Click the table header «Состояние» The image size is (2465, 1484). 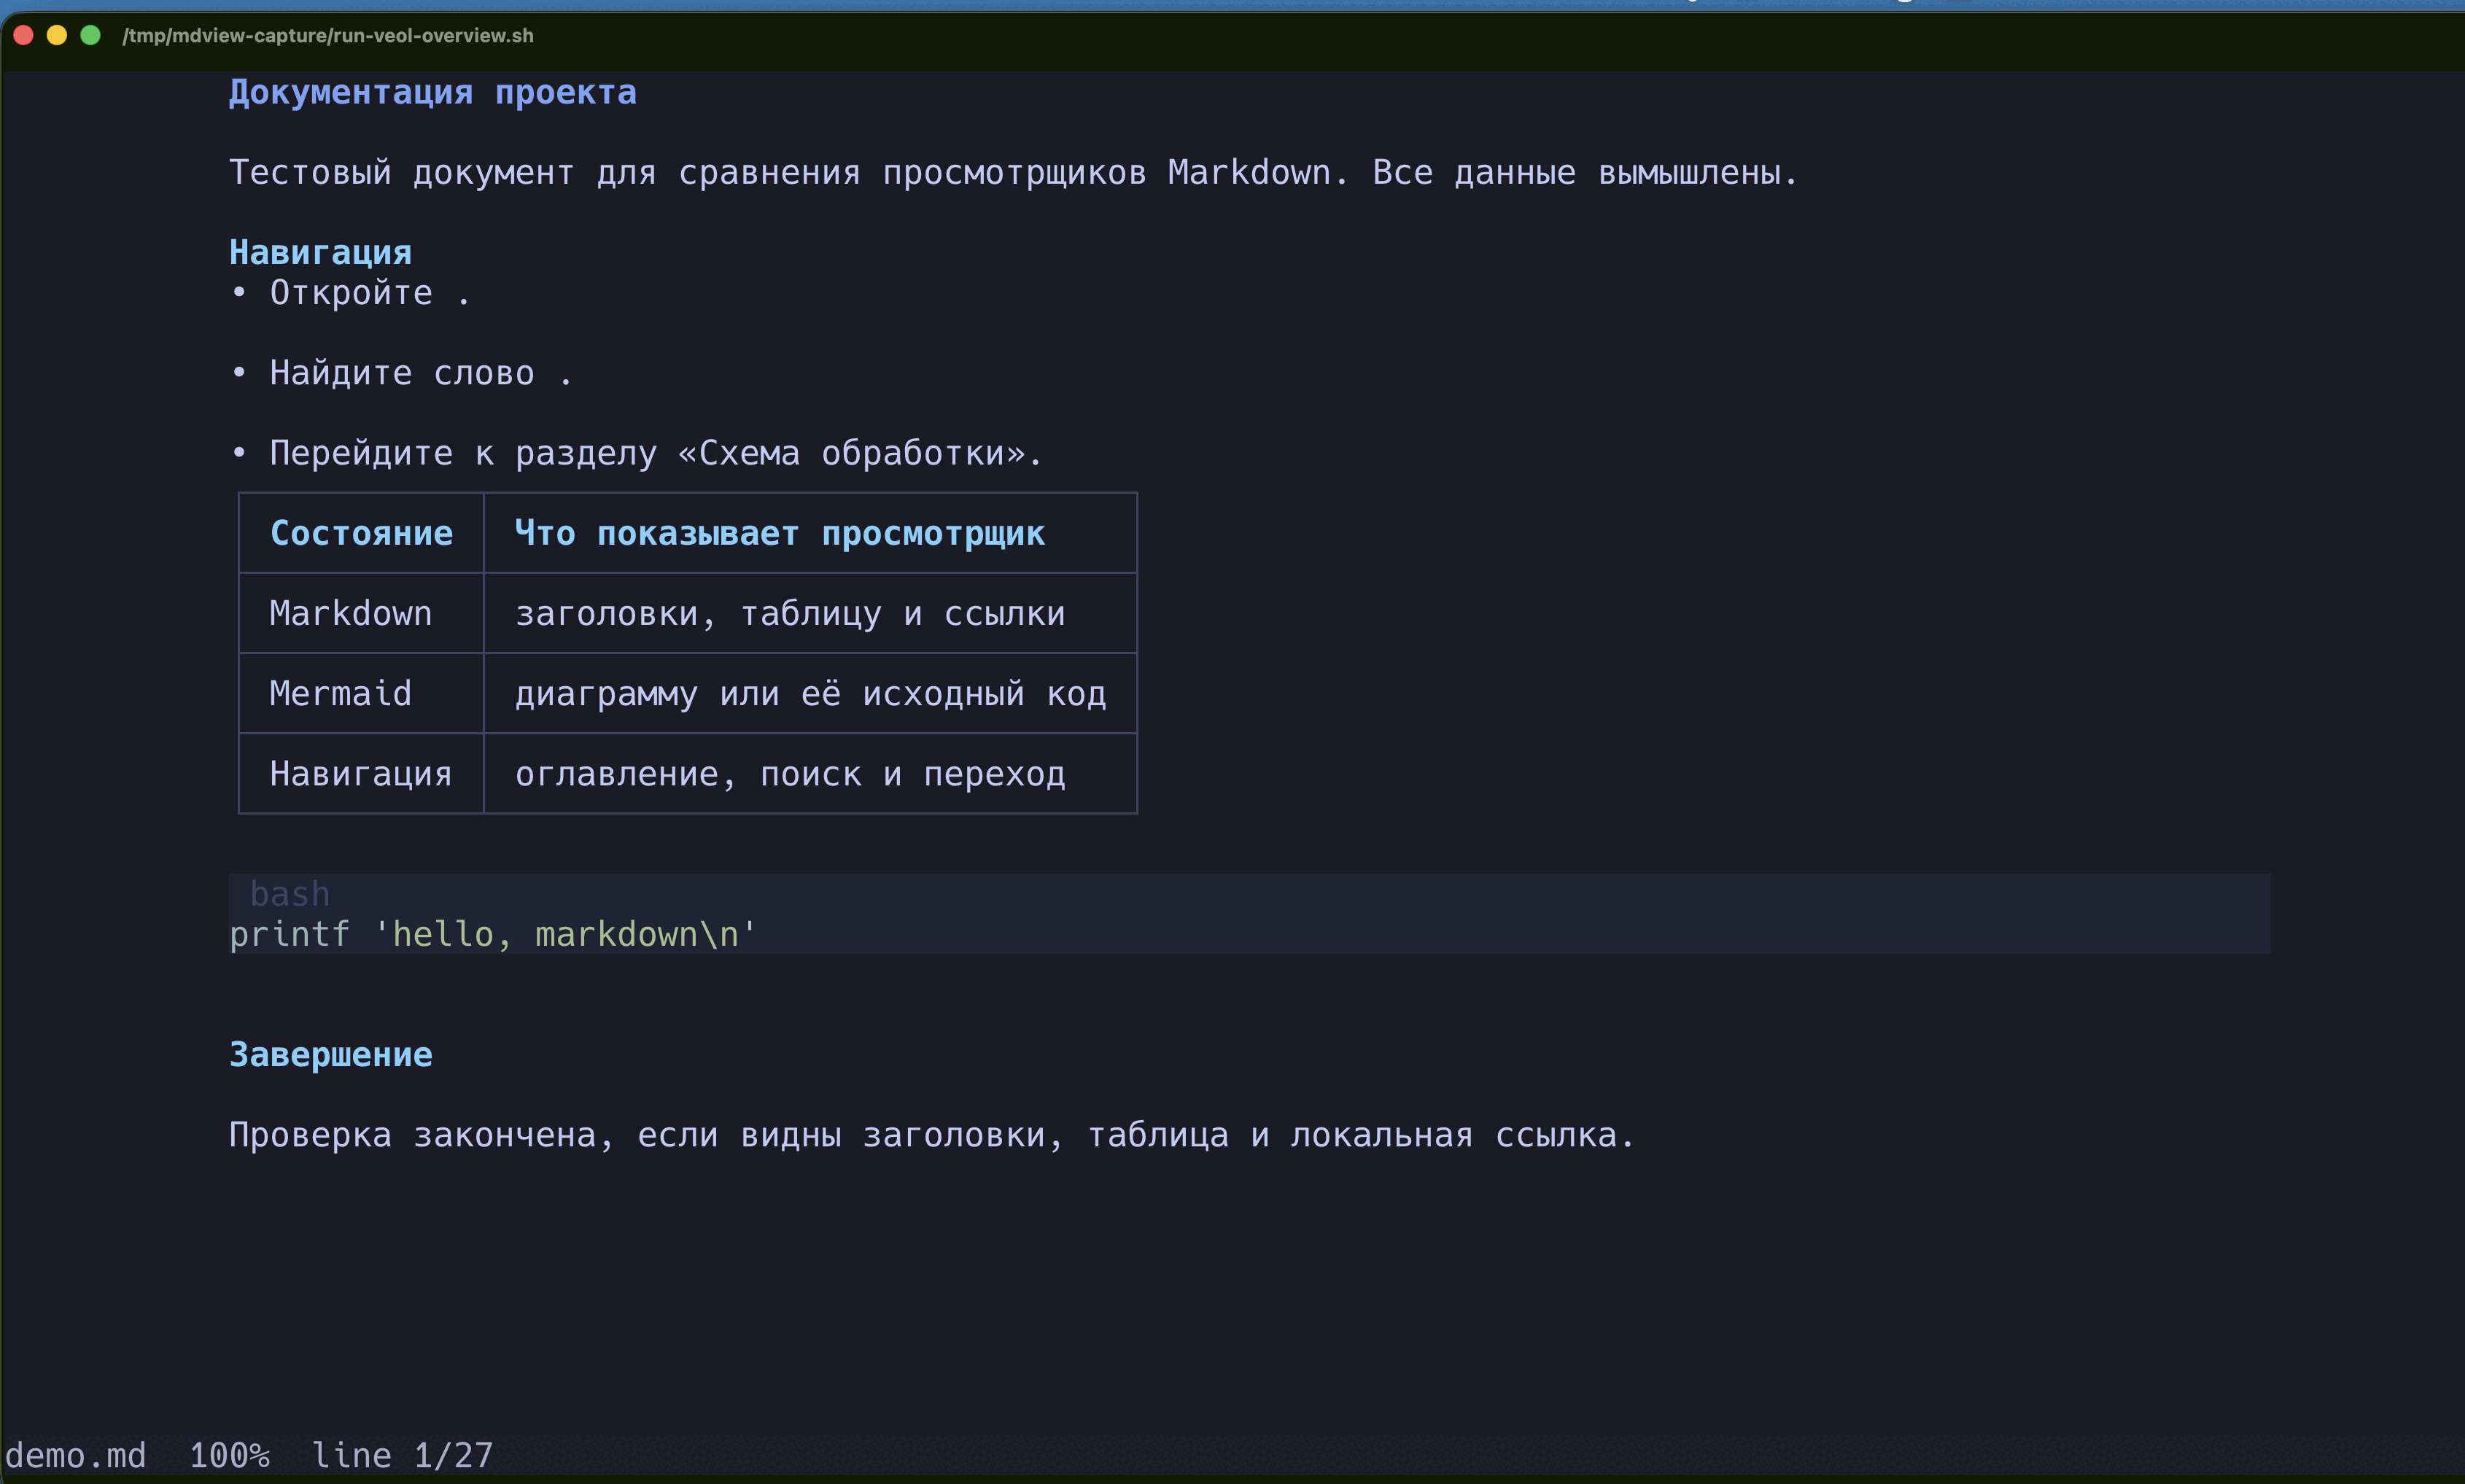[x=361, y=533]
